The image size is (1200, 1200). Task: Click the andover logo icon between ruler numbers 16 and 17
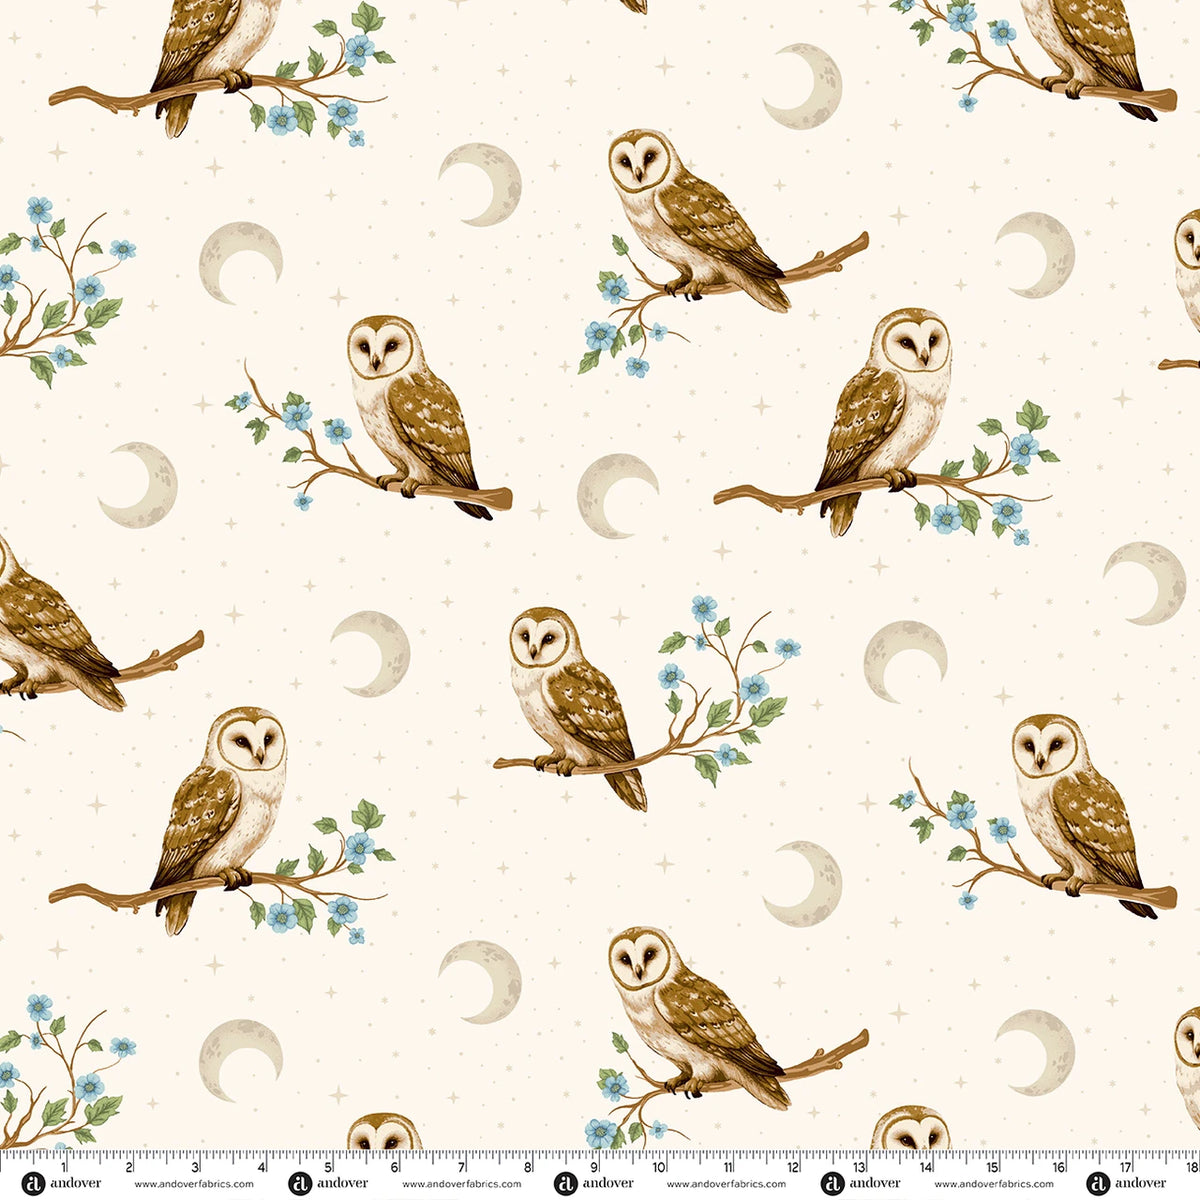(1097, 1183)
